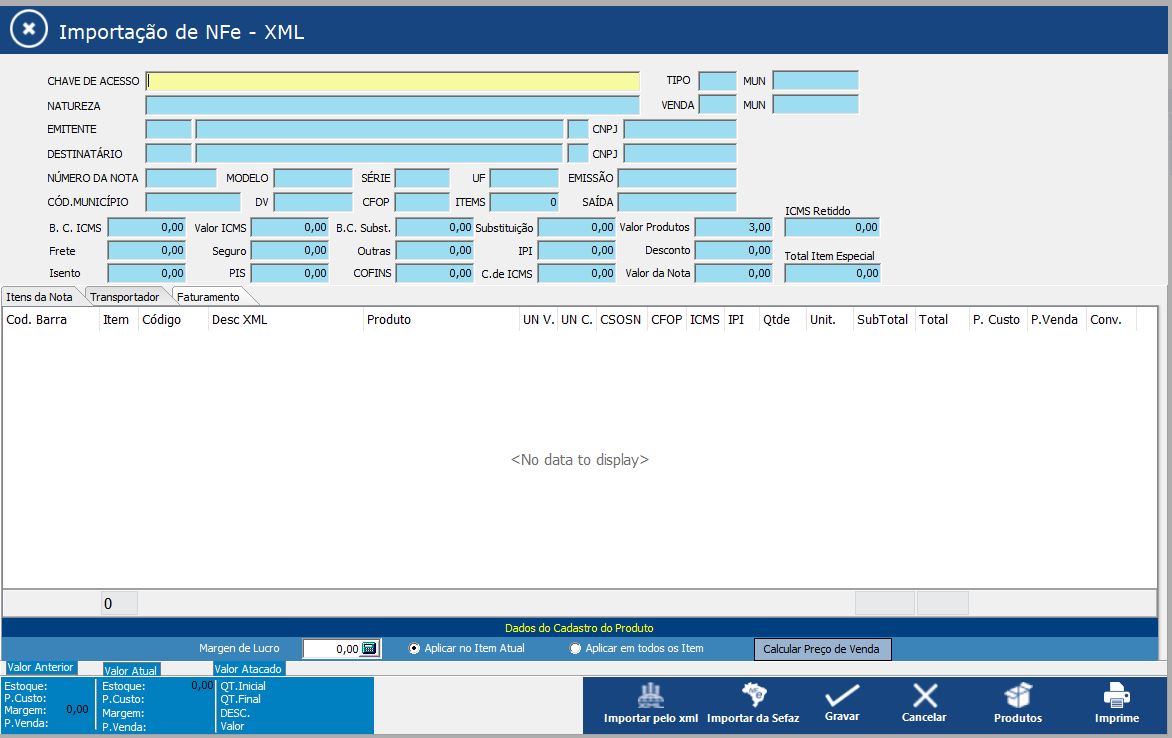1172x738 pixels.
Task: Switch to the Transportador tab
Action: [125, 297]
